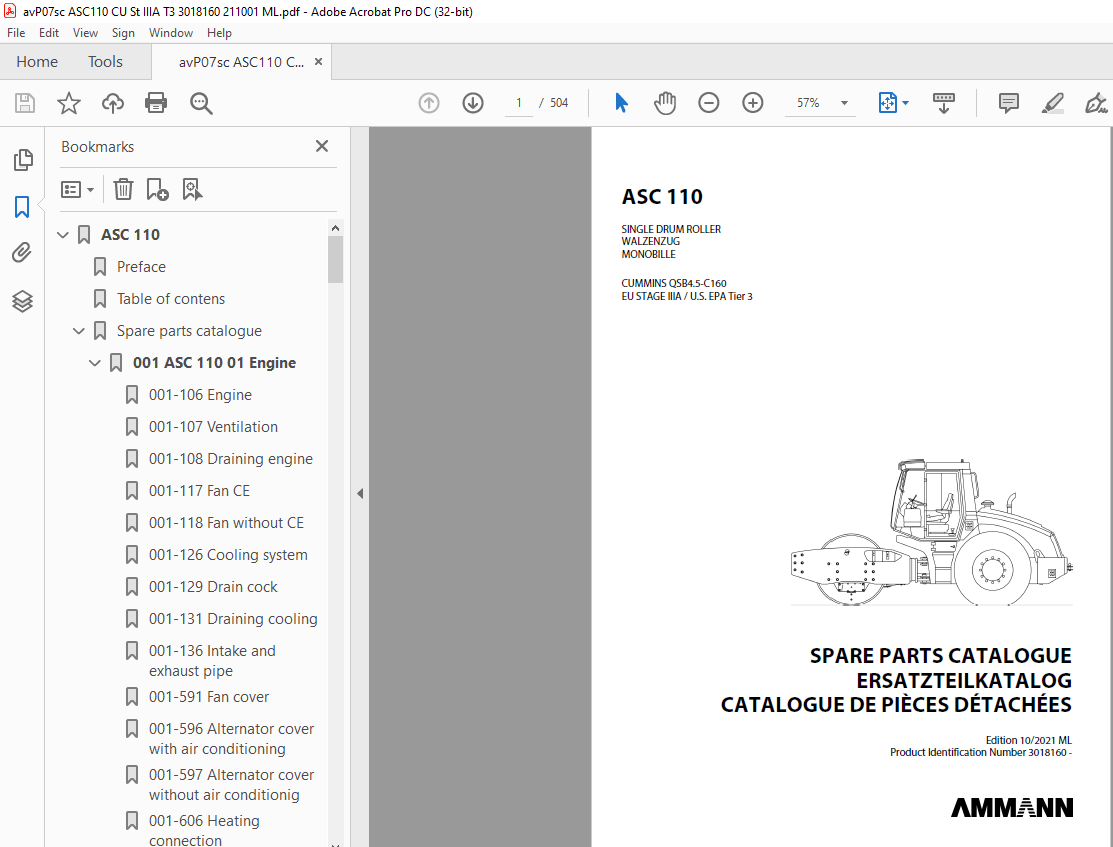
Task: Click the scrolling mode keyboard icon
Action: 943,103
